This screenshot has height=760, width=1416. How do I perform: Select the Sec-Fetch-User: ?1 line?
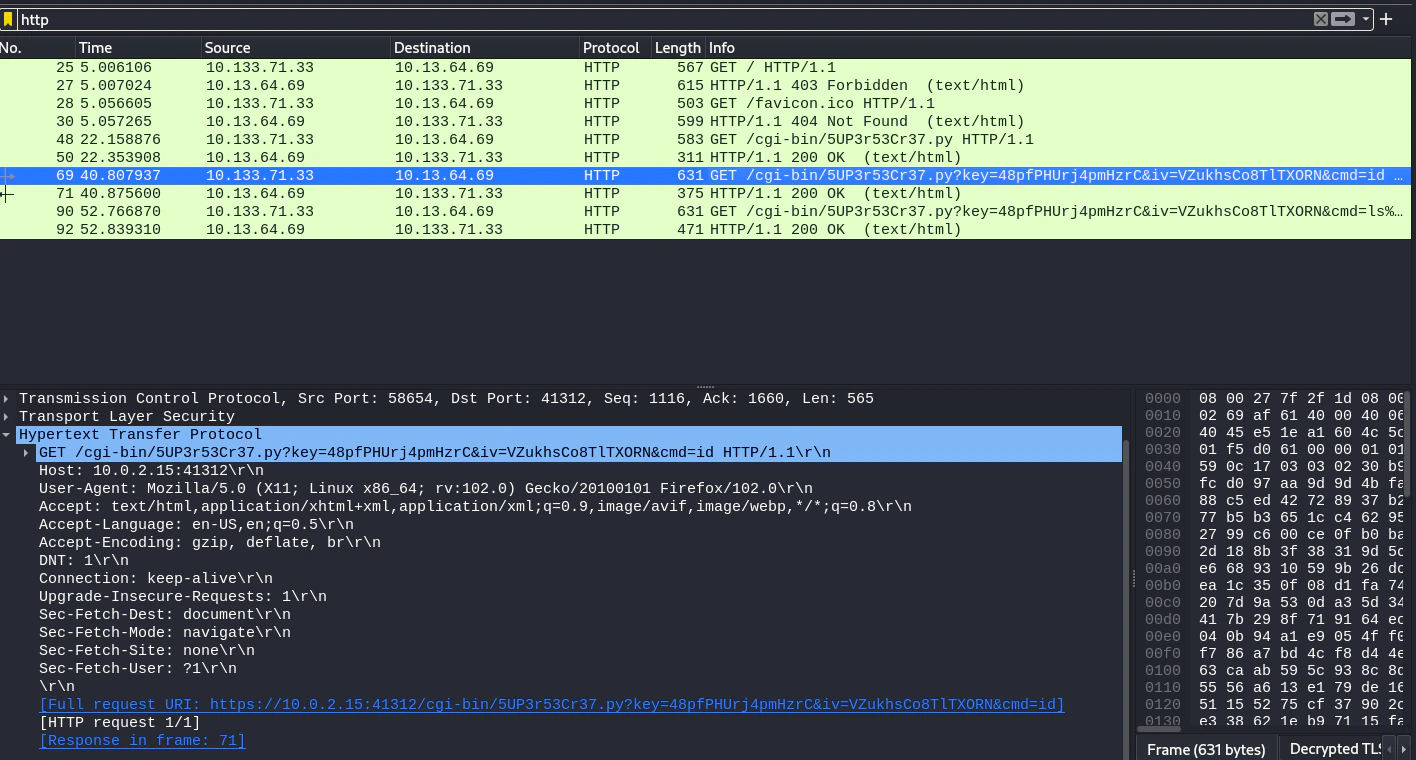click(x=138, y=669)
